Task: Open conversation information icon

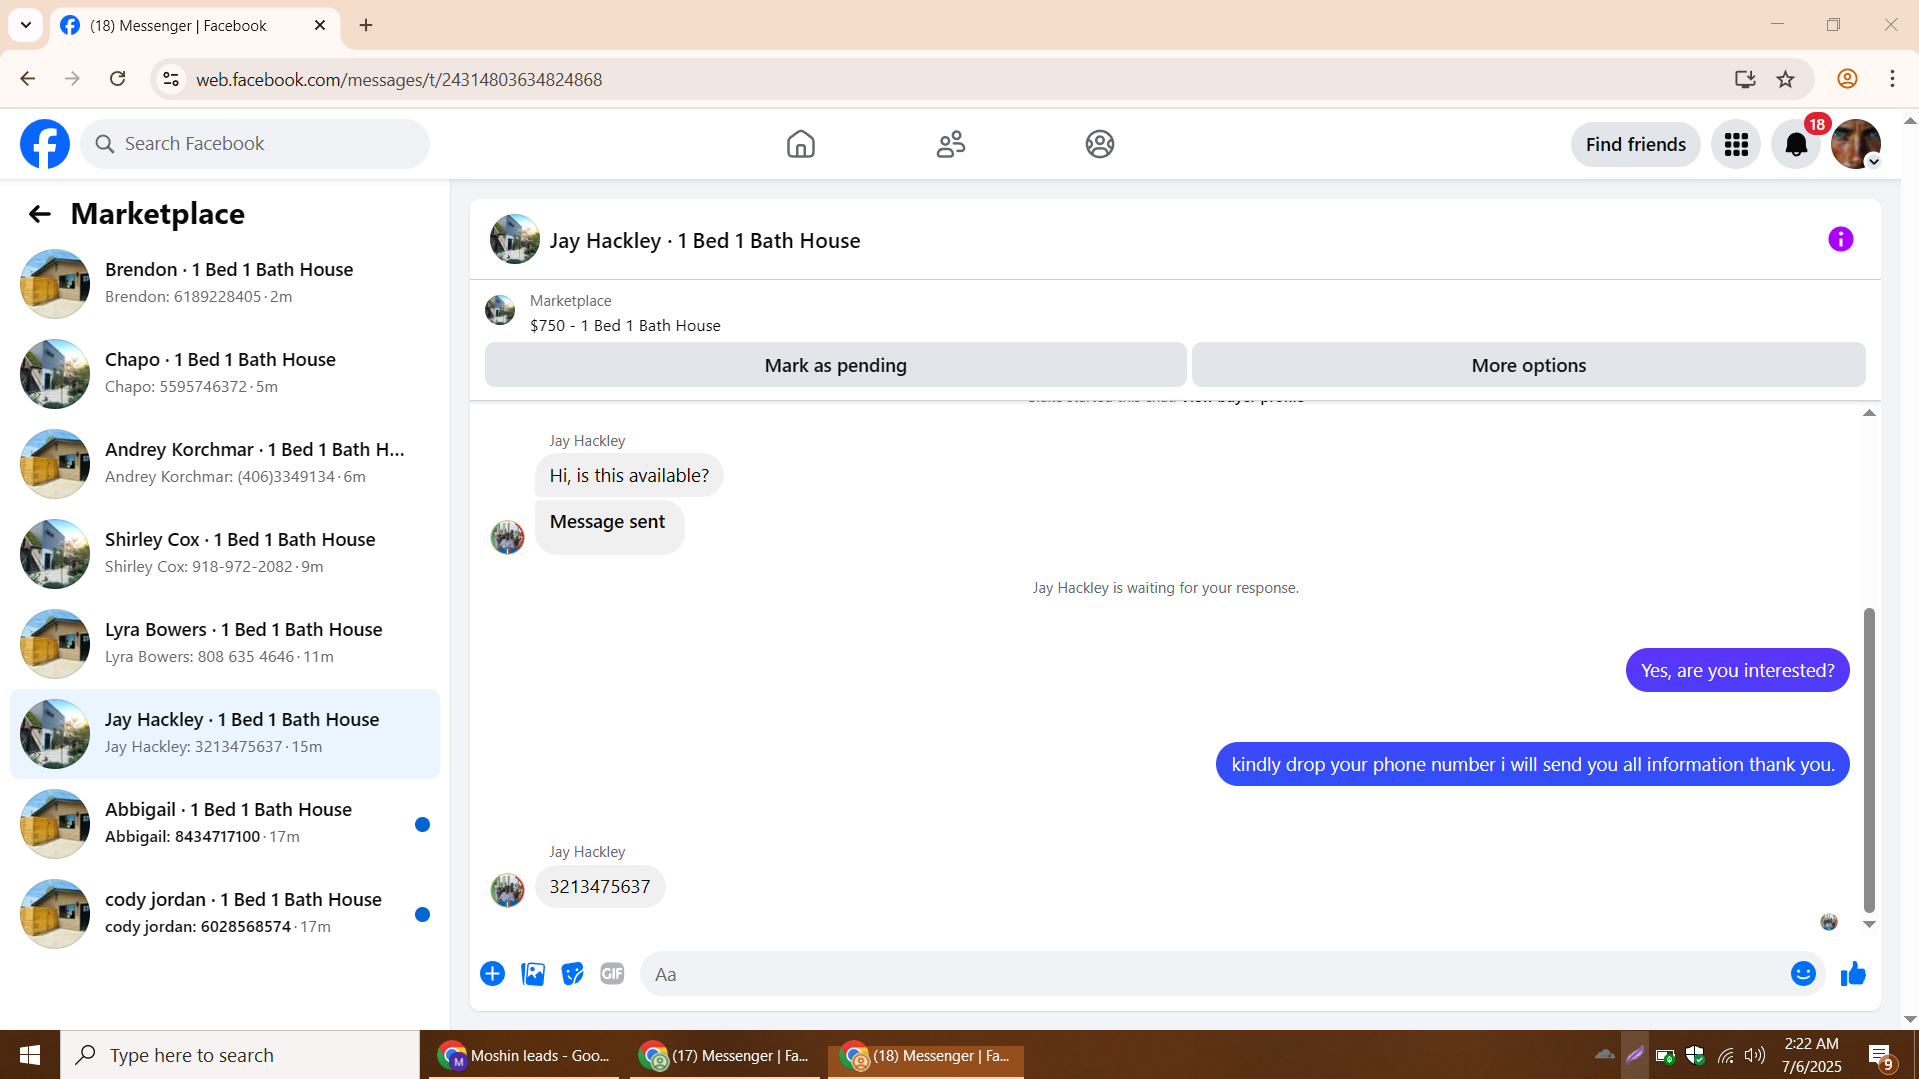Action: pos(1840,239)
